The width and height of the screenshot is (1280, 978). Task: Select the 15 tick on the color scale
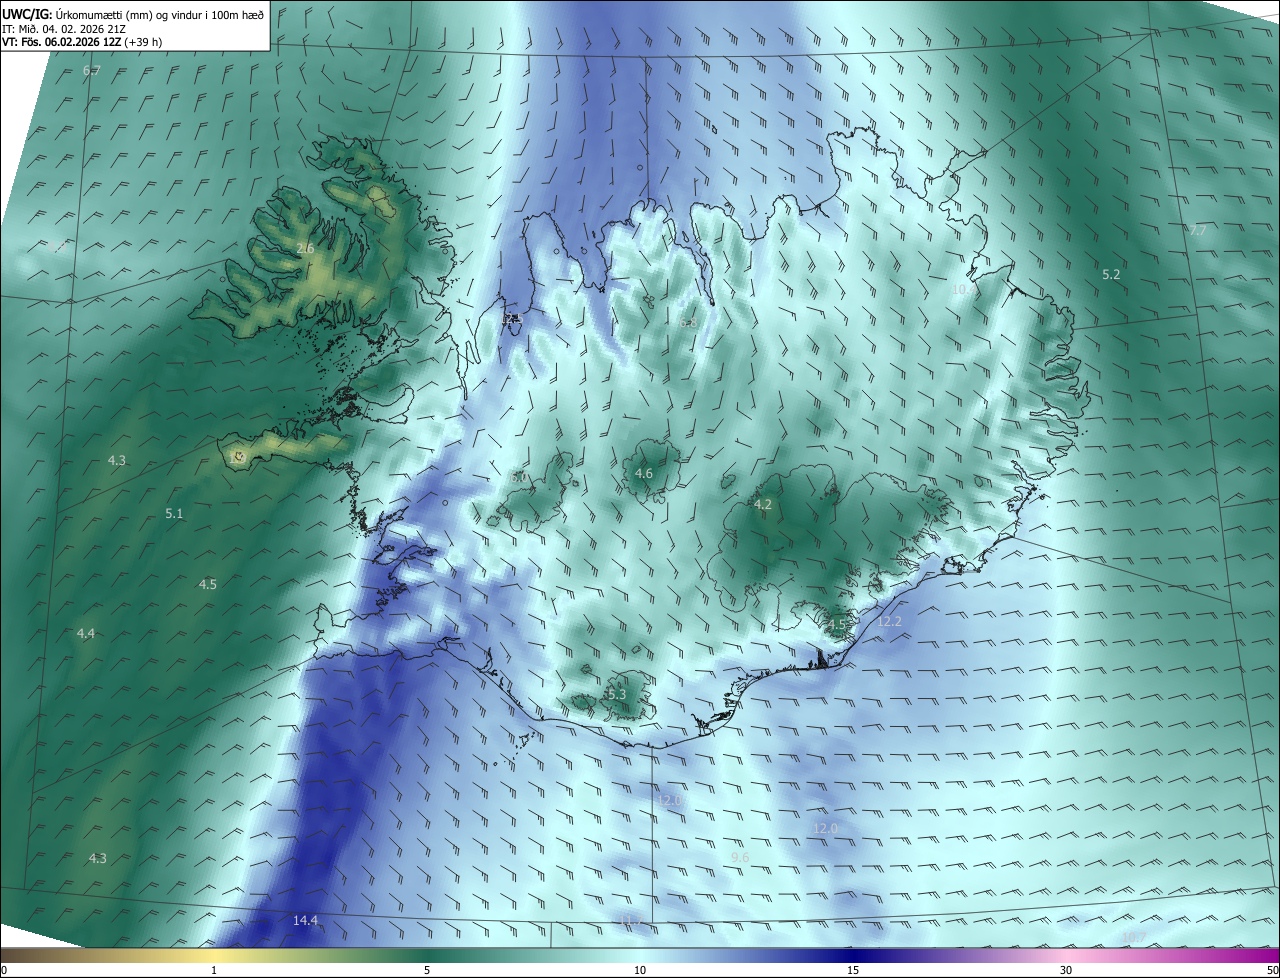point(853,970)
